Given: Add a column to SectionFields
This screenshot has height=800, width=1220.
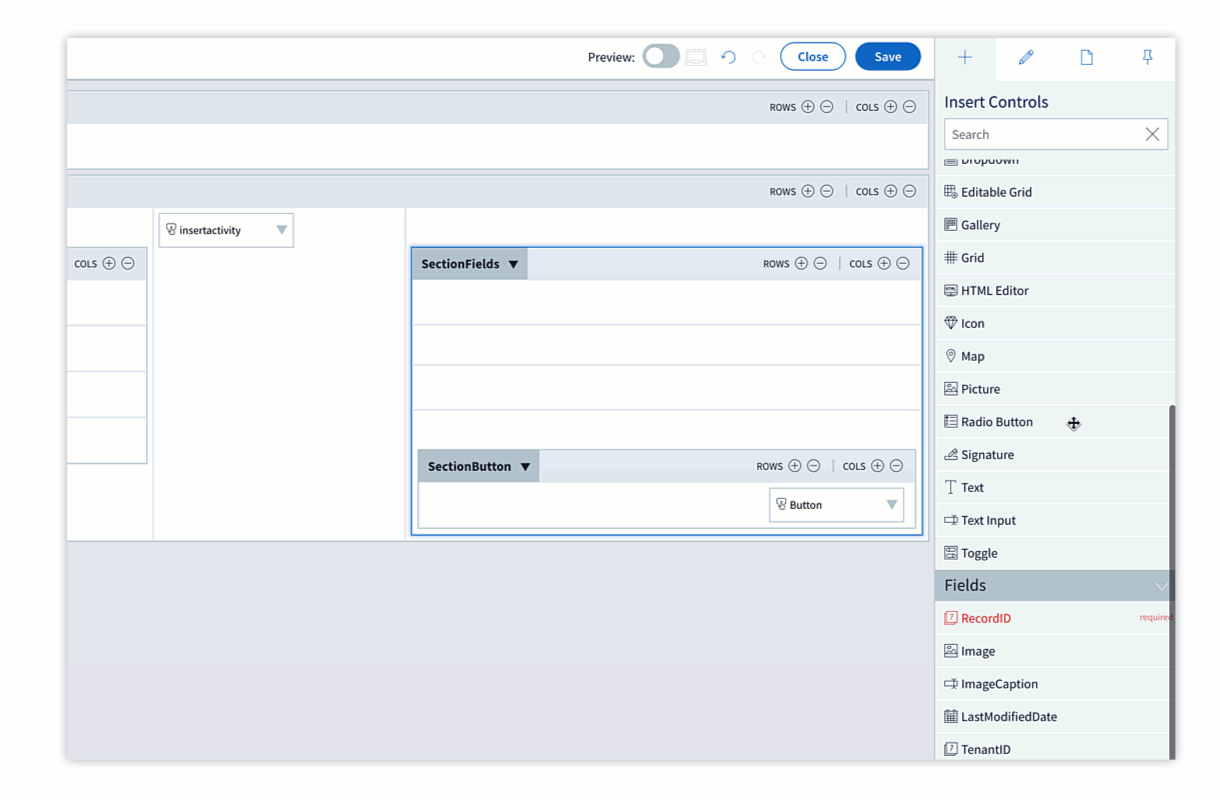Looking at the screenshot, I should (884, 264).
